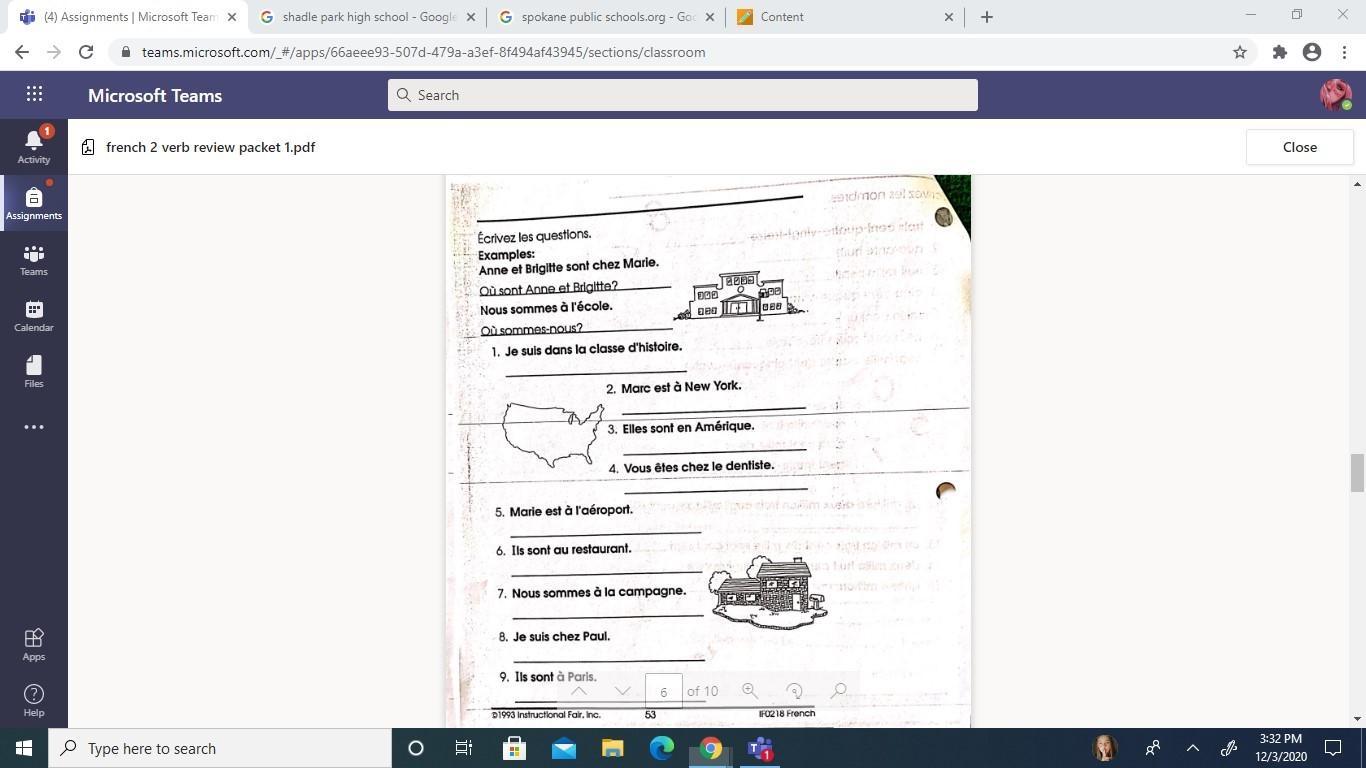Click the school building illustration
The height and width of the screenshot is (768, 1366).
[740, 296]
